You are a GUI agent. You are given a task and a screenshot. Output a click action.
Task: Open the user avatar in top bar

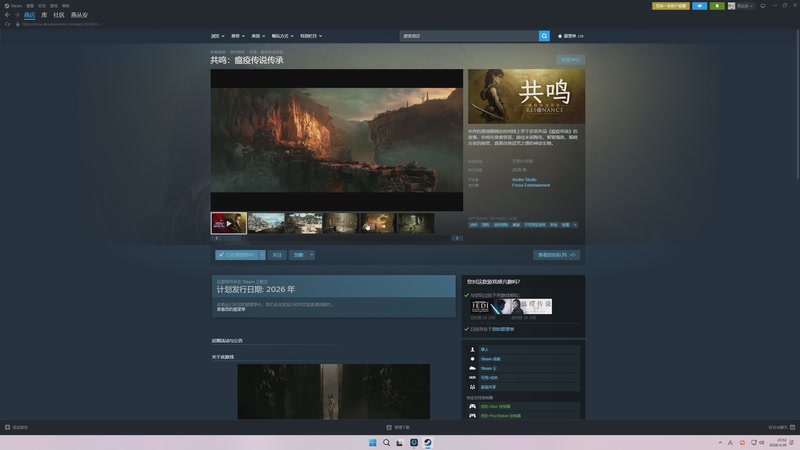click(x=731, y=6)
